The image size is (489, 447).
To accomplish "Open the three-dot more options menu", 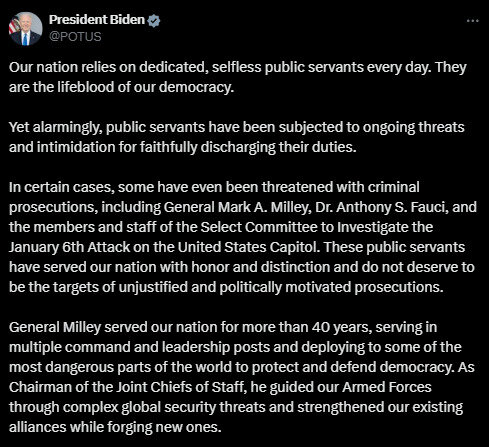I will [x=472, y=21].
